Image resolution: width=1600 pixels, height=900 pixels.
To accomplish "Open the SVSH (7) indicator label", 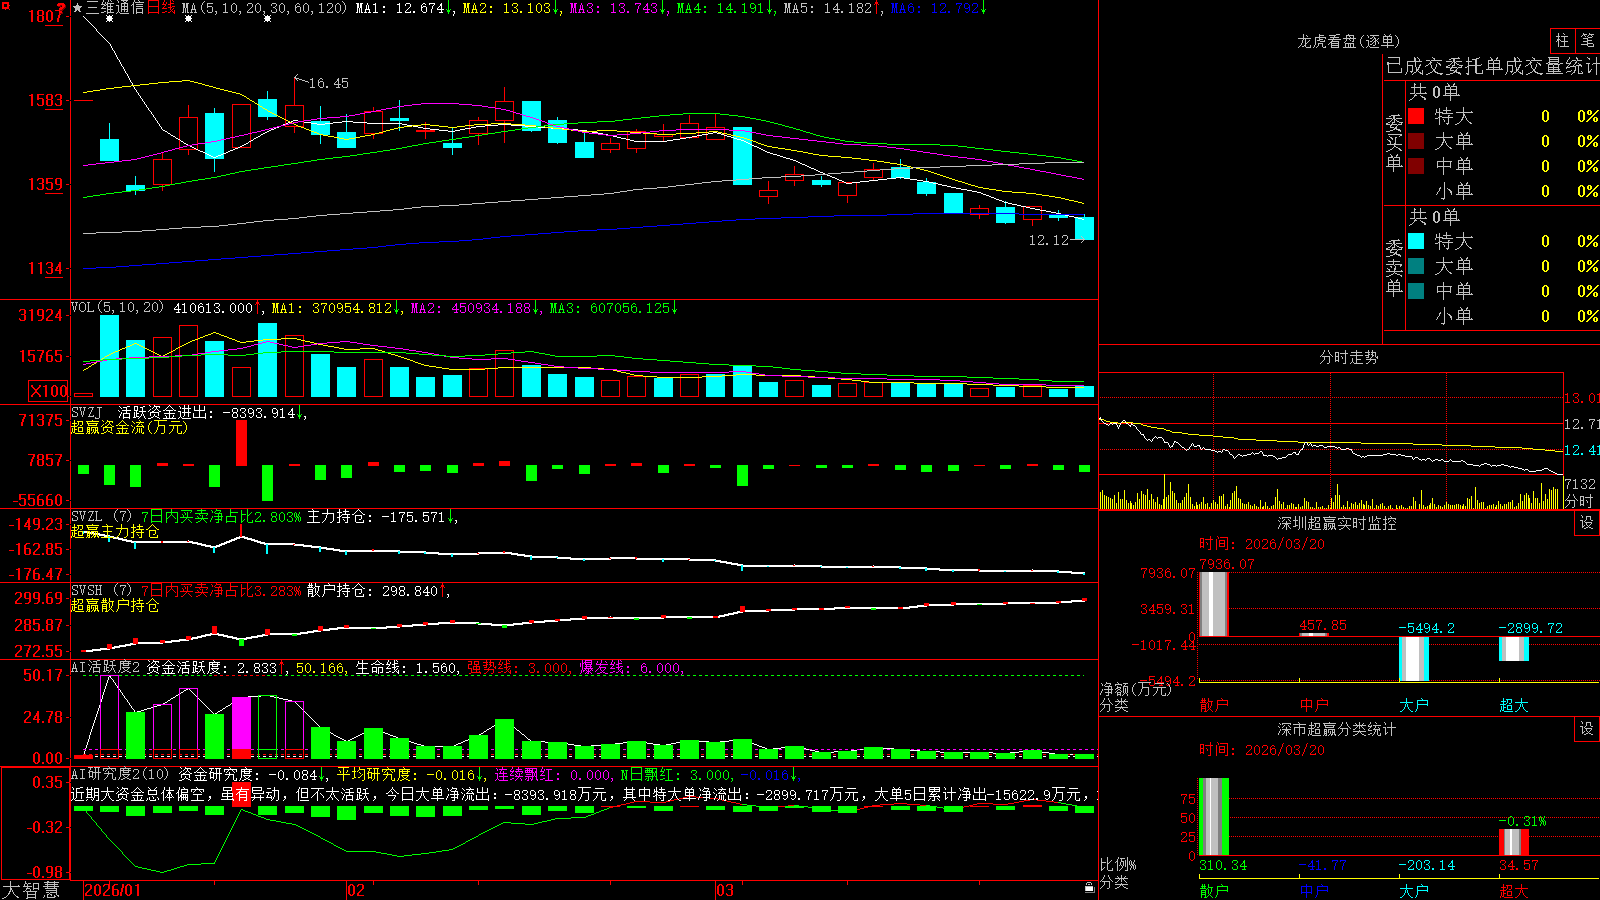I will (x=101, y=590).
